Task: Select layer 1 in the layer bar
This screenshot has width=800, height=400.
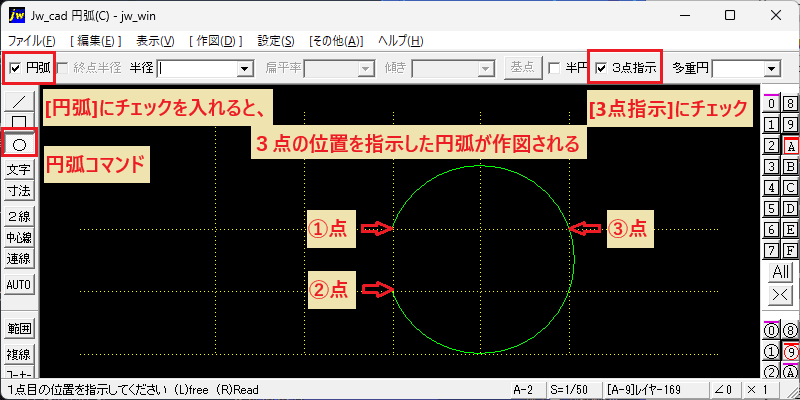Action: 771,124
